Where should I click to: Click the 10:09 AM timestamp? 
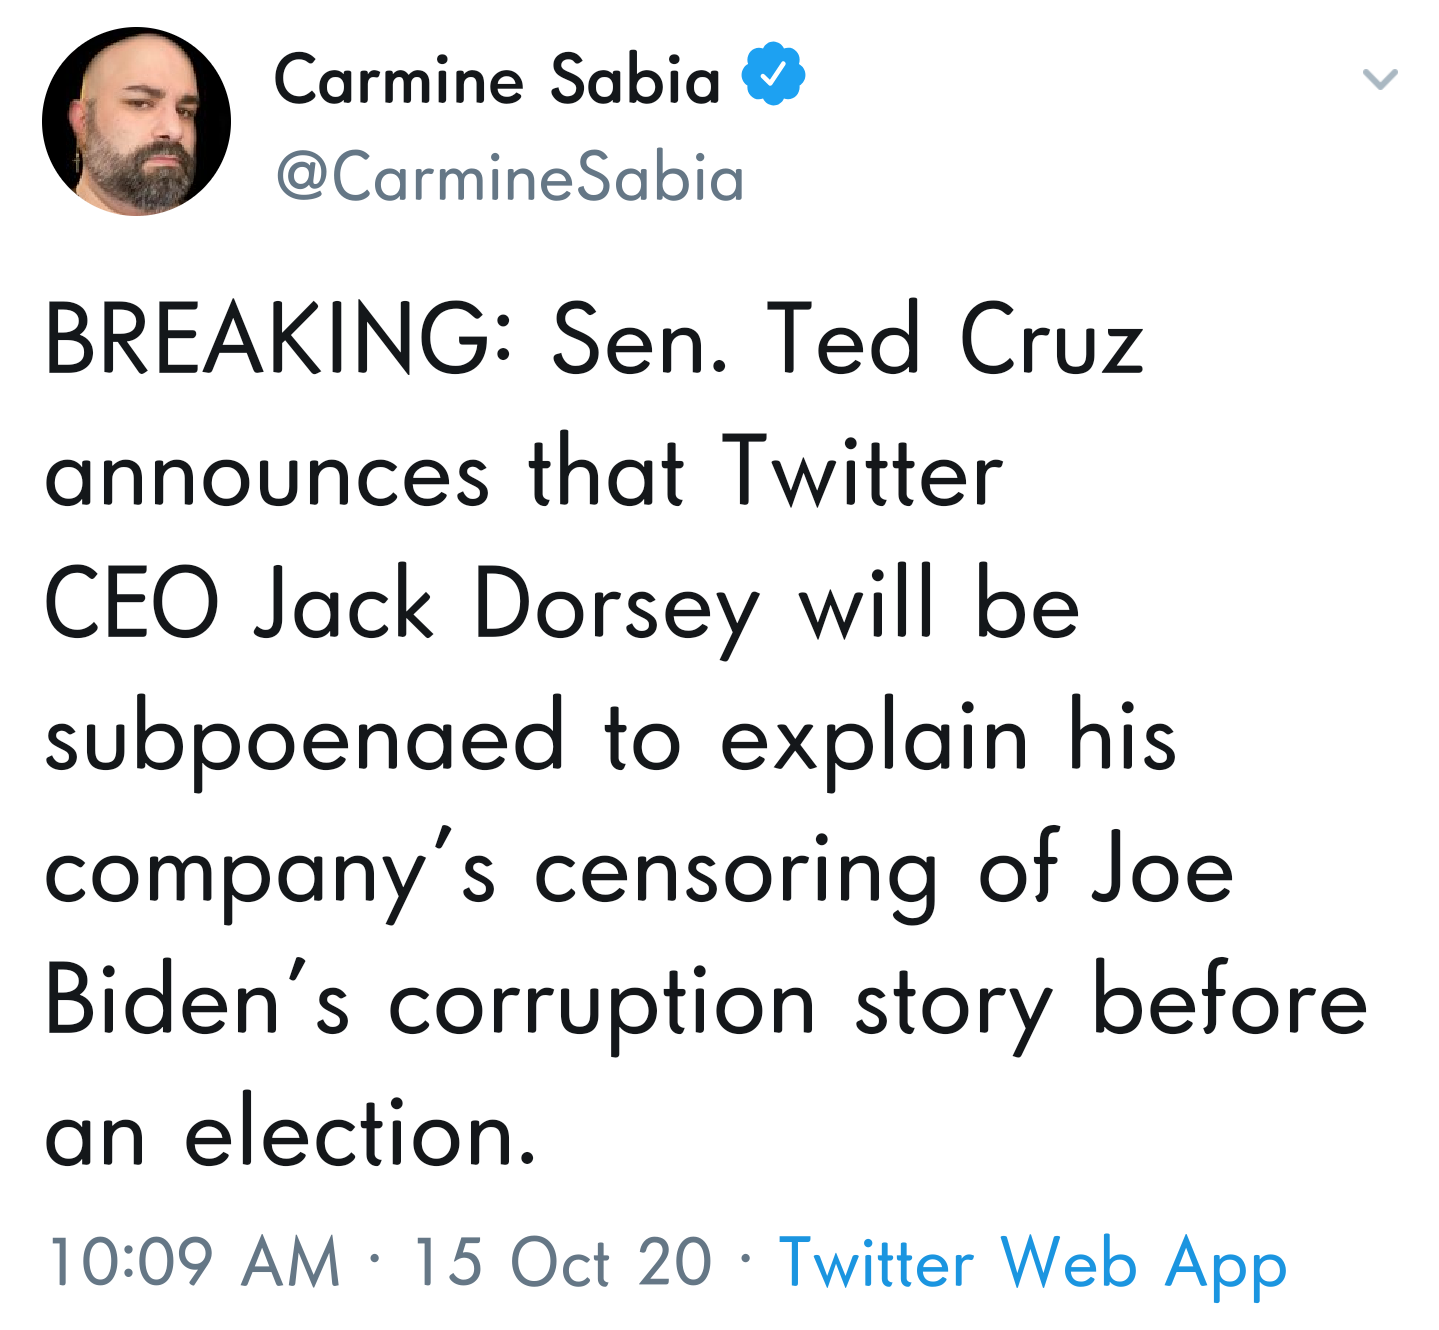coord(194,1260)
